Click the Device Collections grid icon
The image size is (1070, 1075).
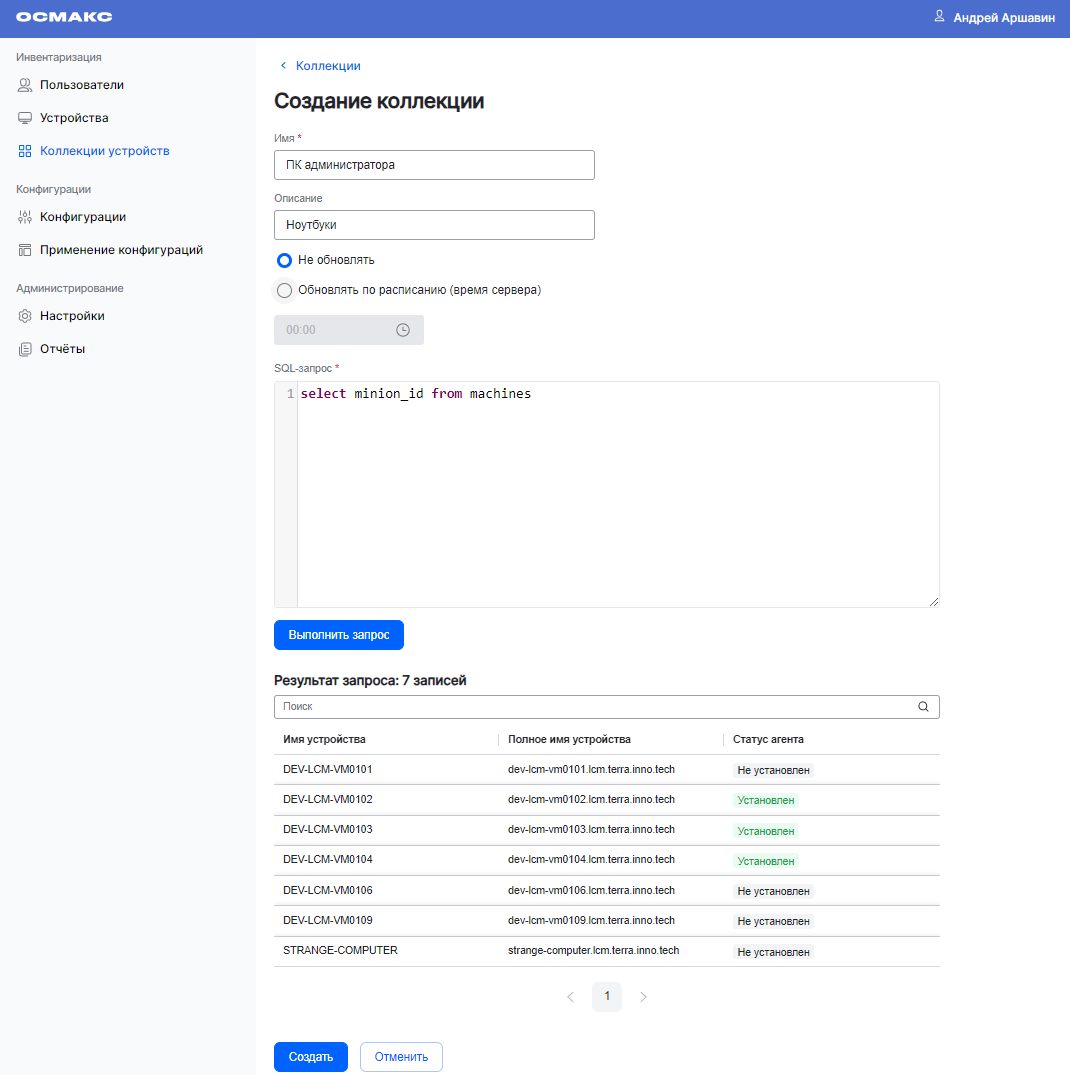[x=25, y=151]
